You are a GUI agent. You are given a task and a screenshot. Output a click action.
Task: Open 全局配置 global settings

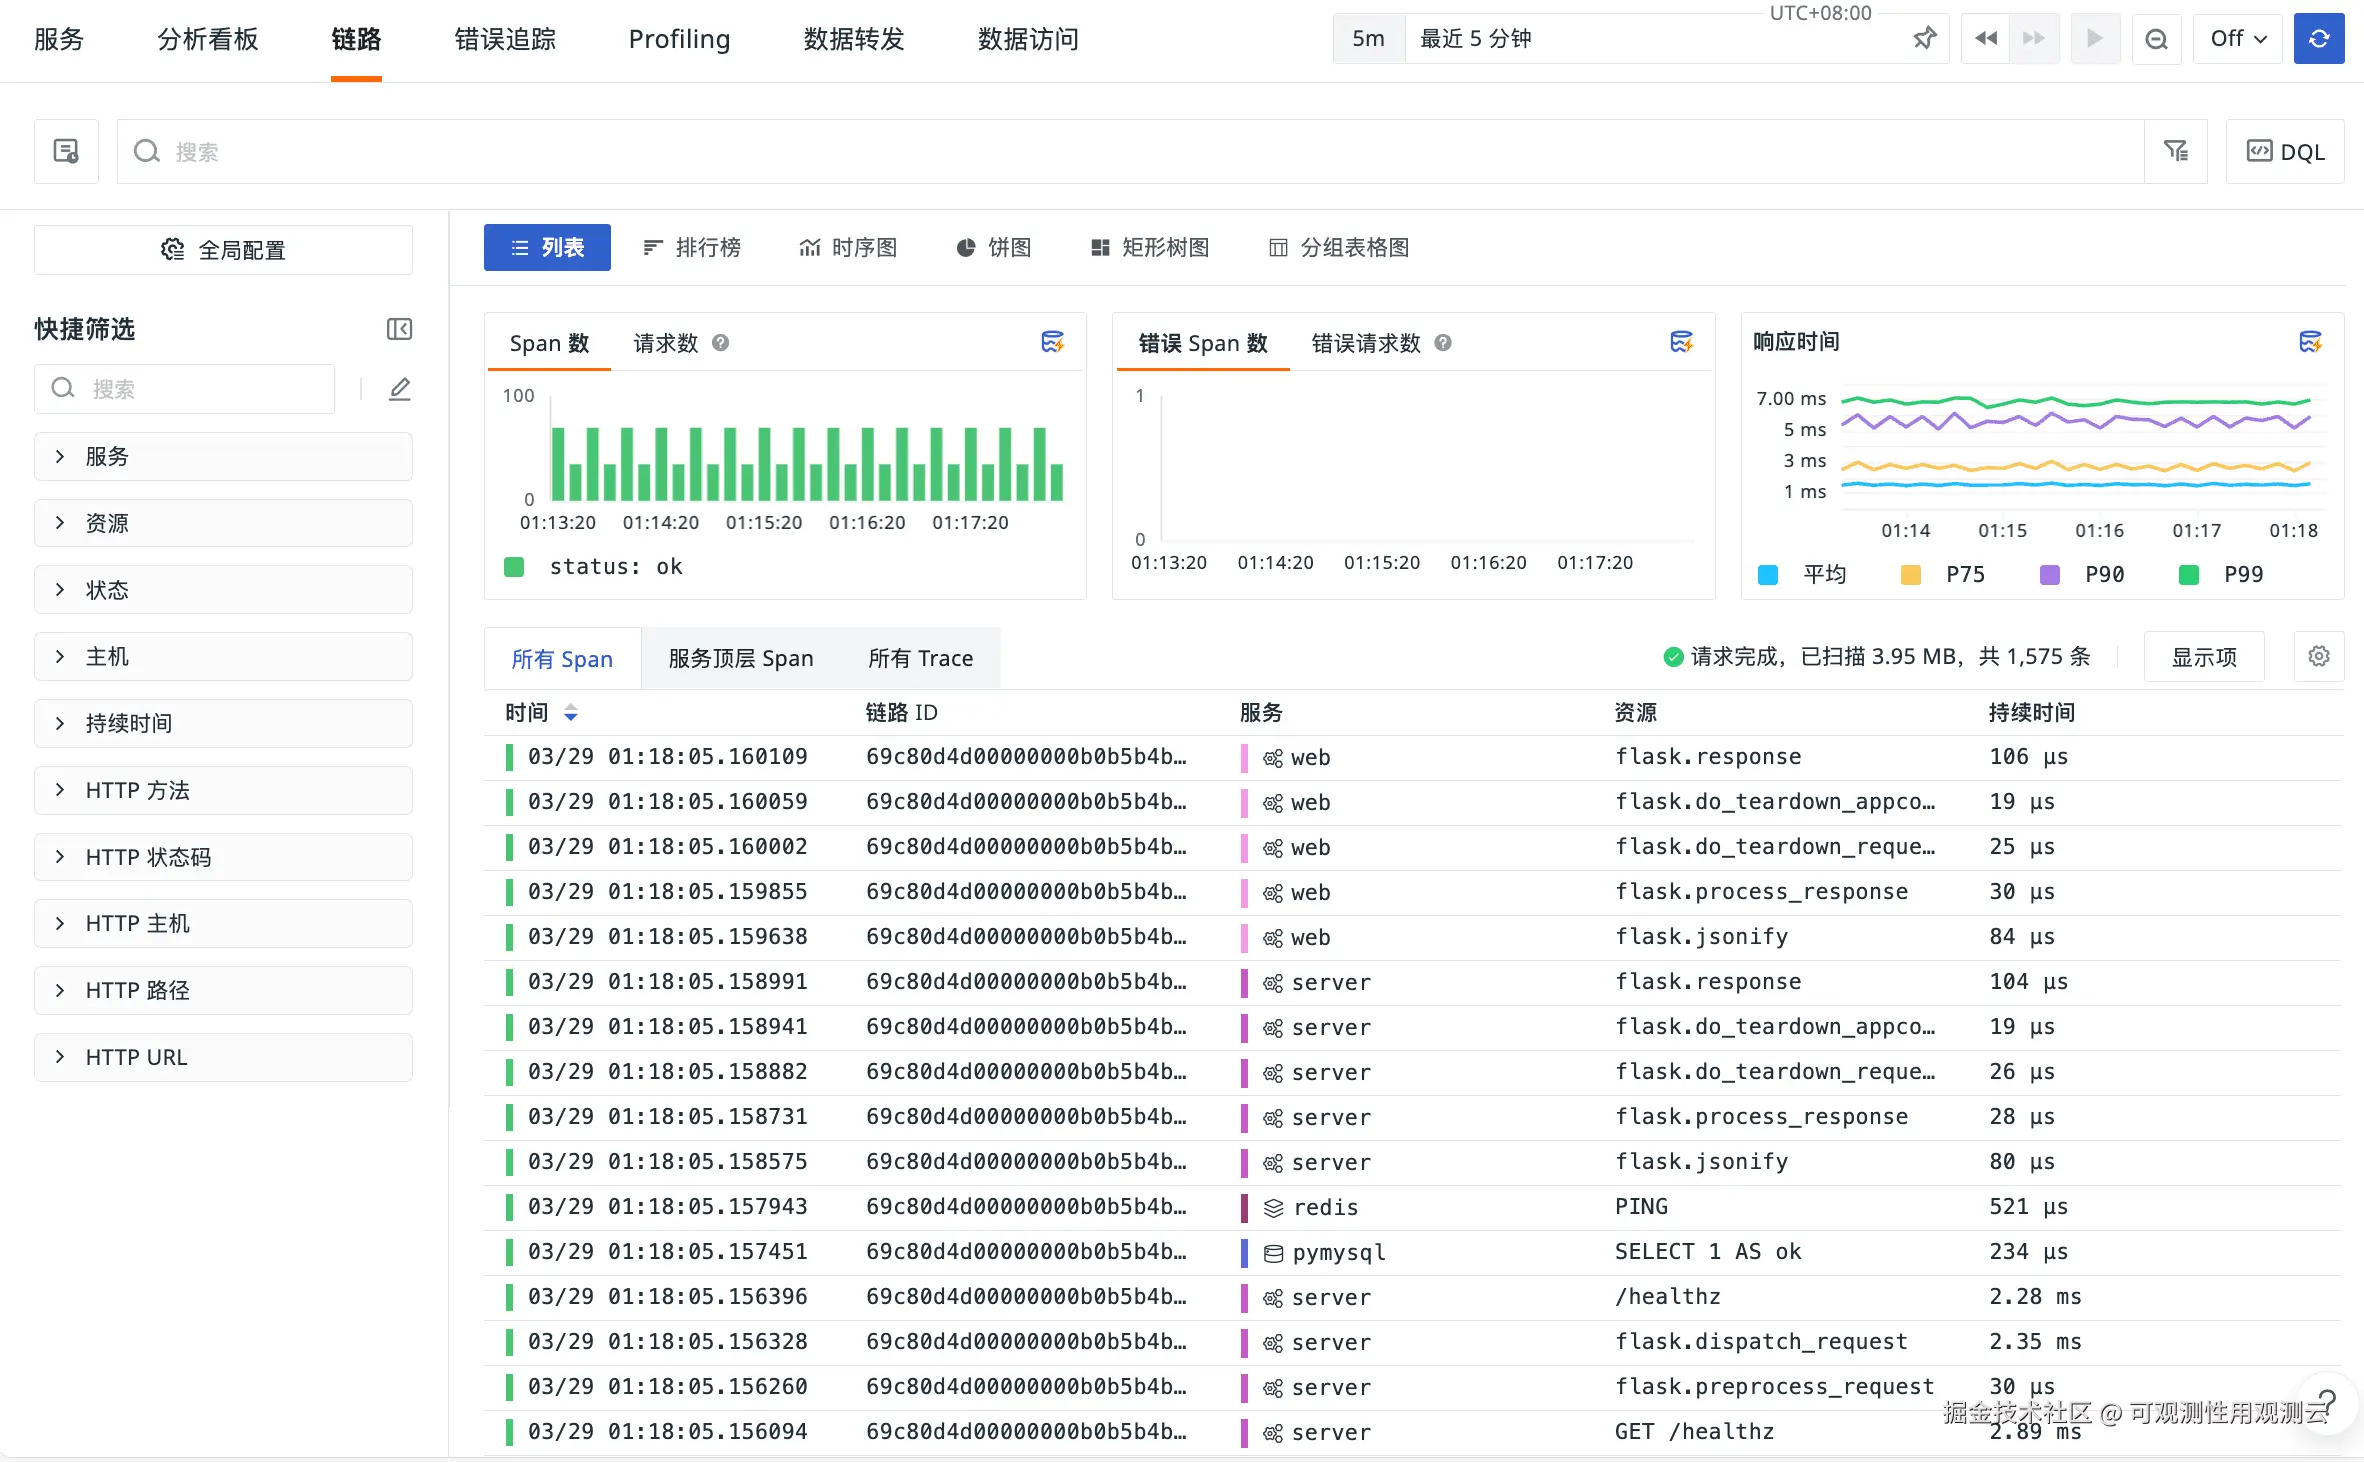coord(223,249)
